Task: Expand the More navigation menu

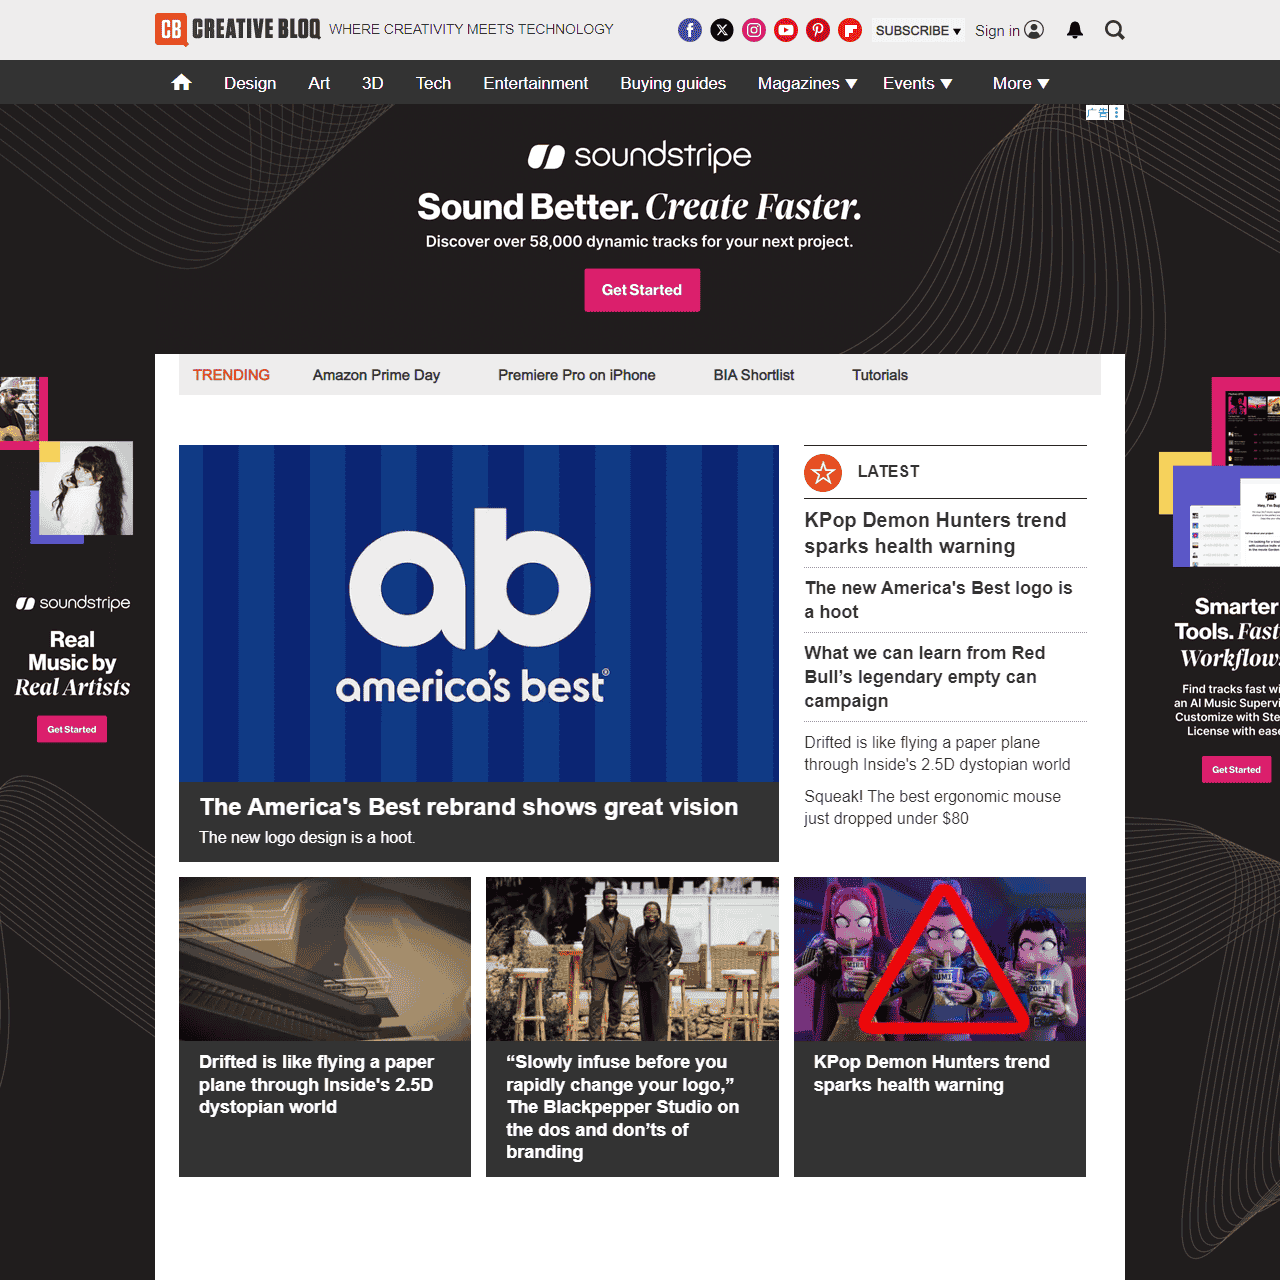Action: point(1020,83)
